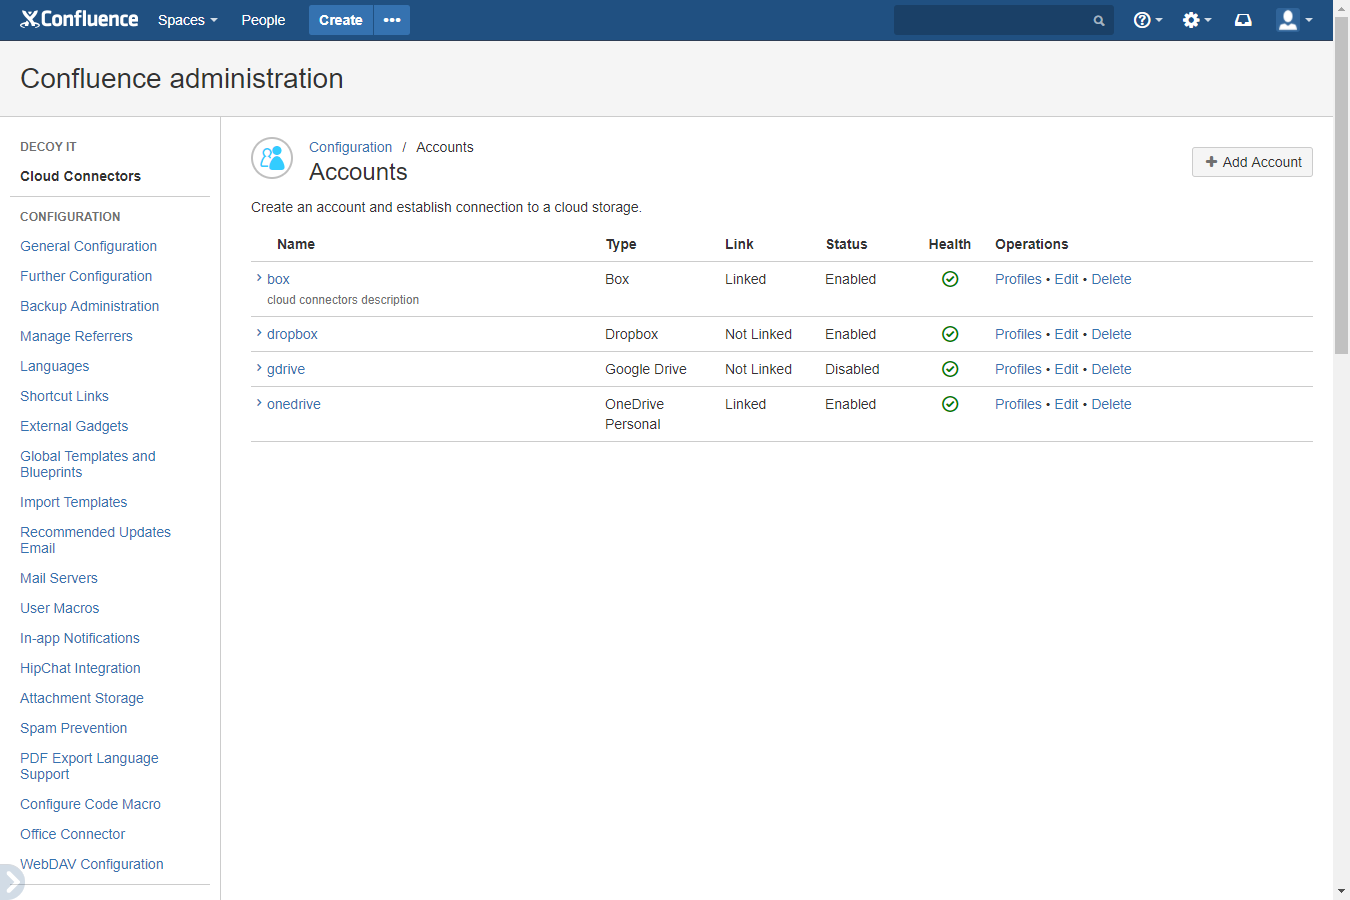Open the user profile avatar menu

click(1295, 20)
